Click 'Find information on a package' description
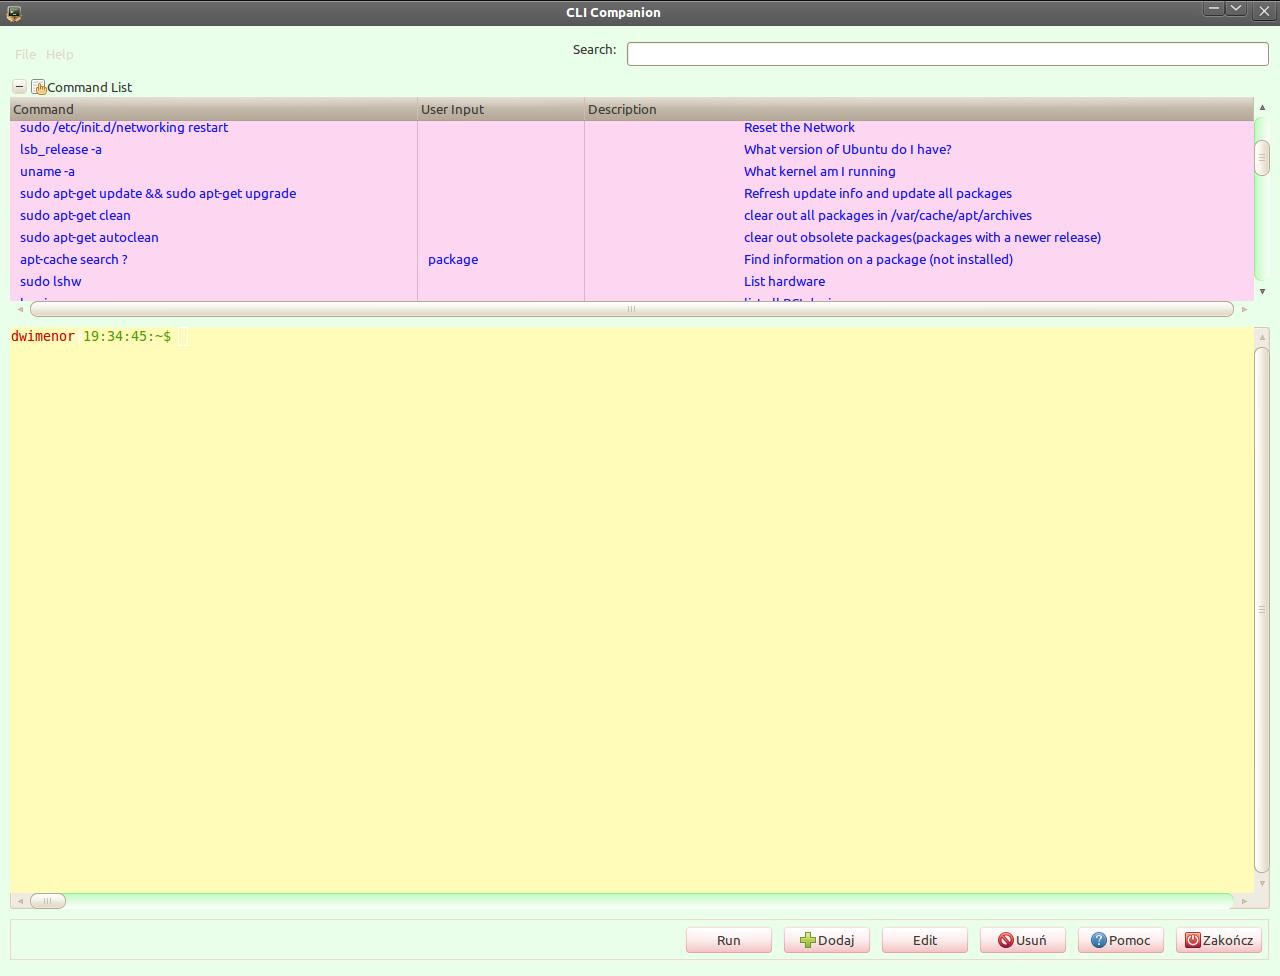This screenshot has height=976, width=1280. [x=878, y=259]
